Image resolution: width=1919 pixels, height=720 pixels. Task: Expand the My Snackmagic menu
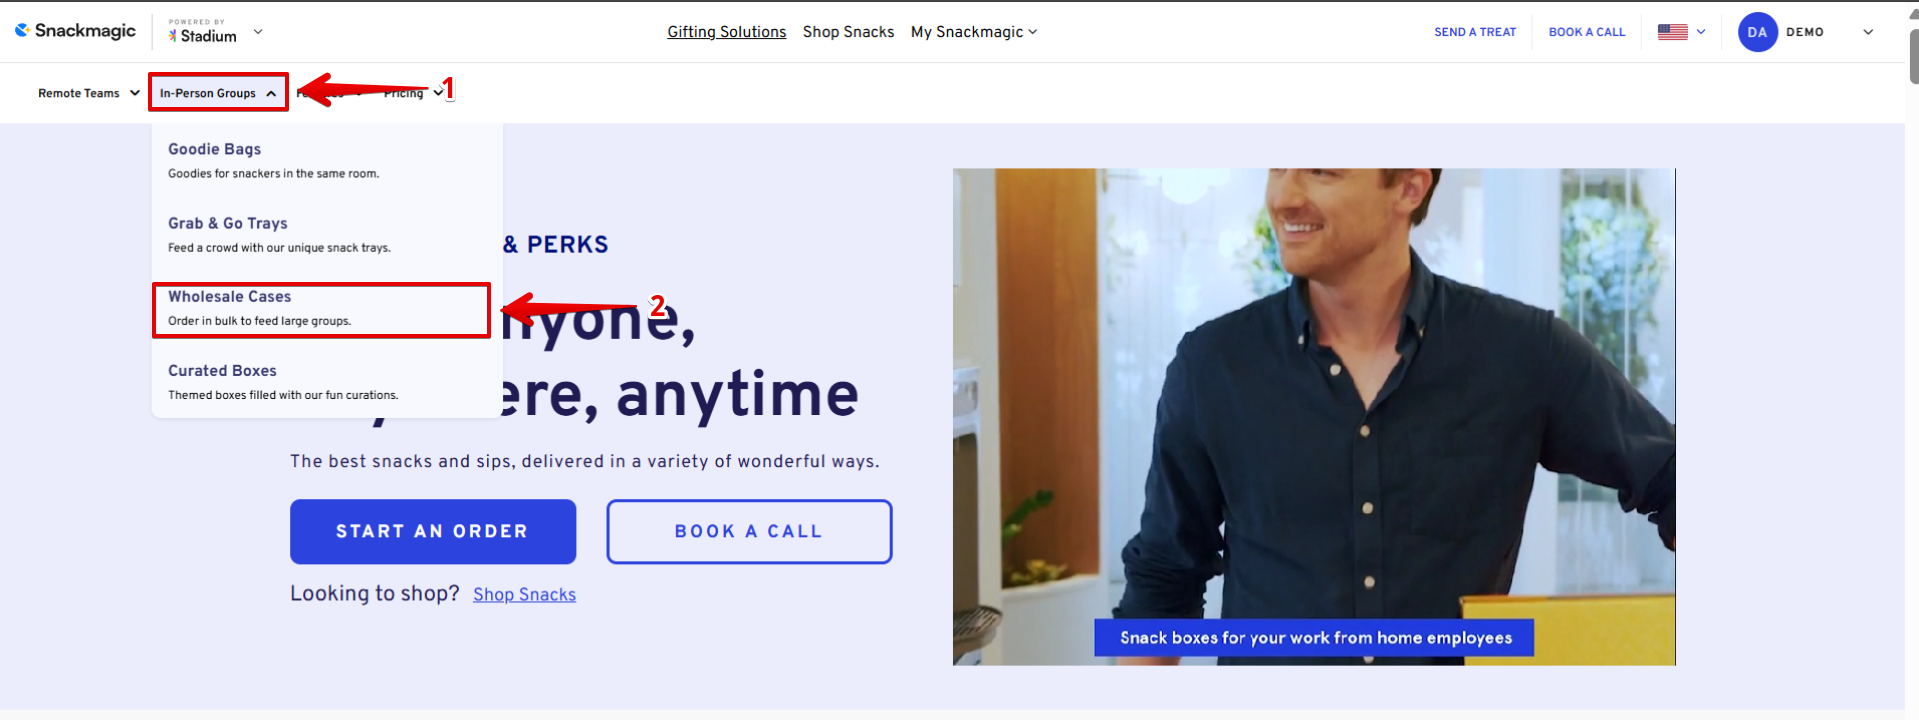pos(974,32)
